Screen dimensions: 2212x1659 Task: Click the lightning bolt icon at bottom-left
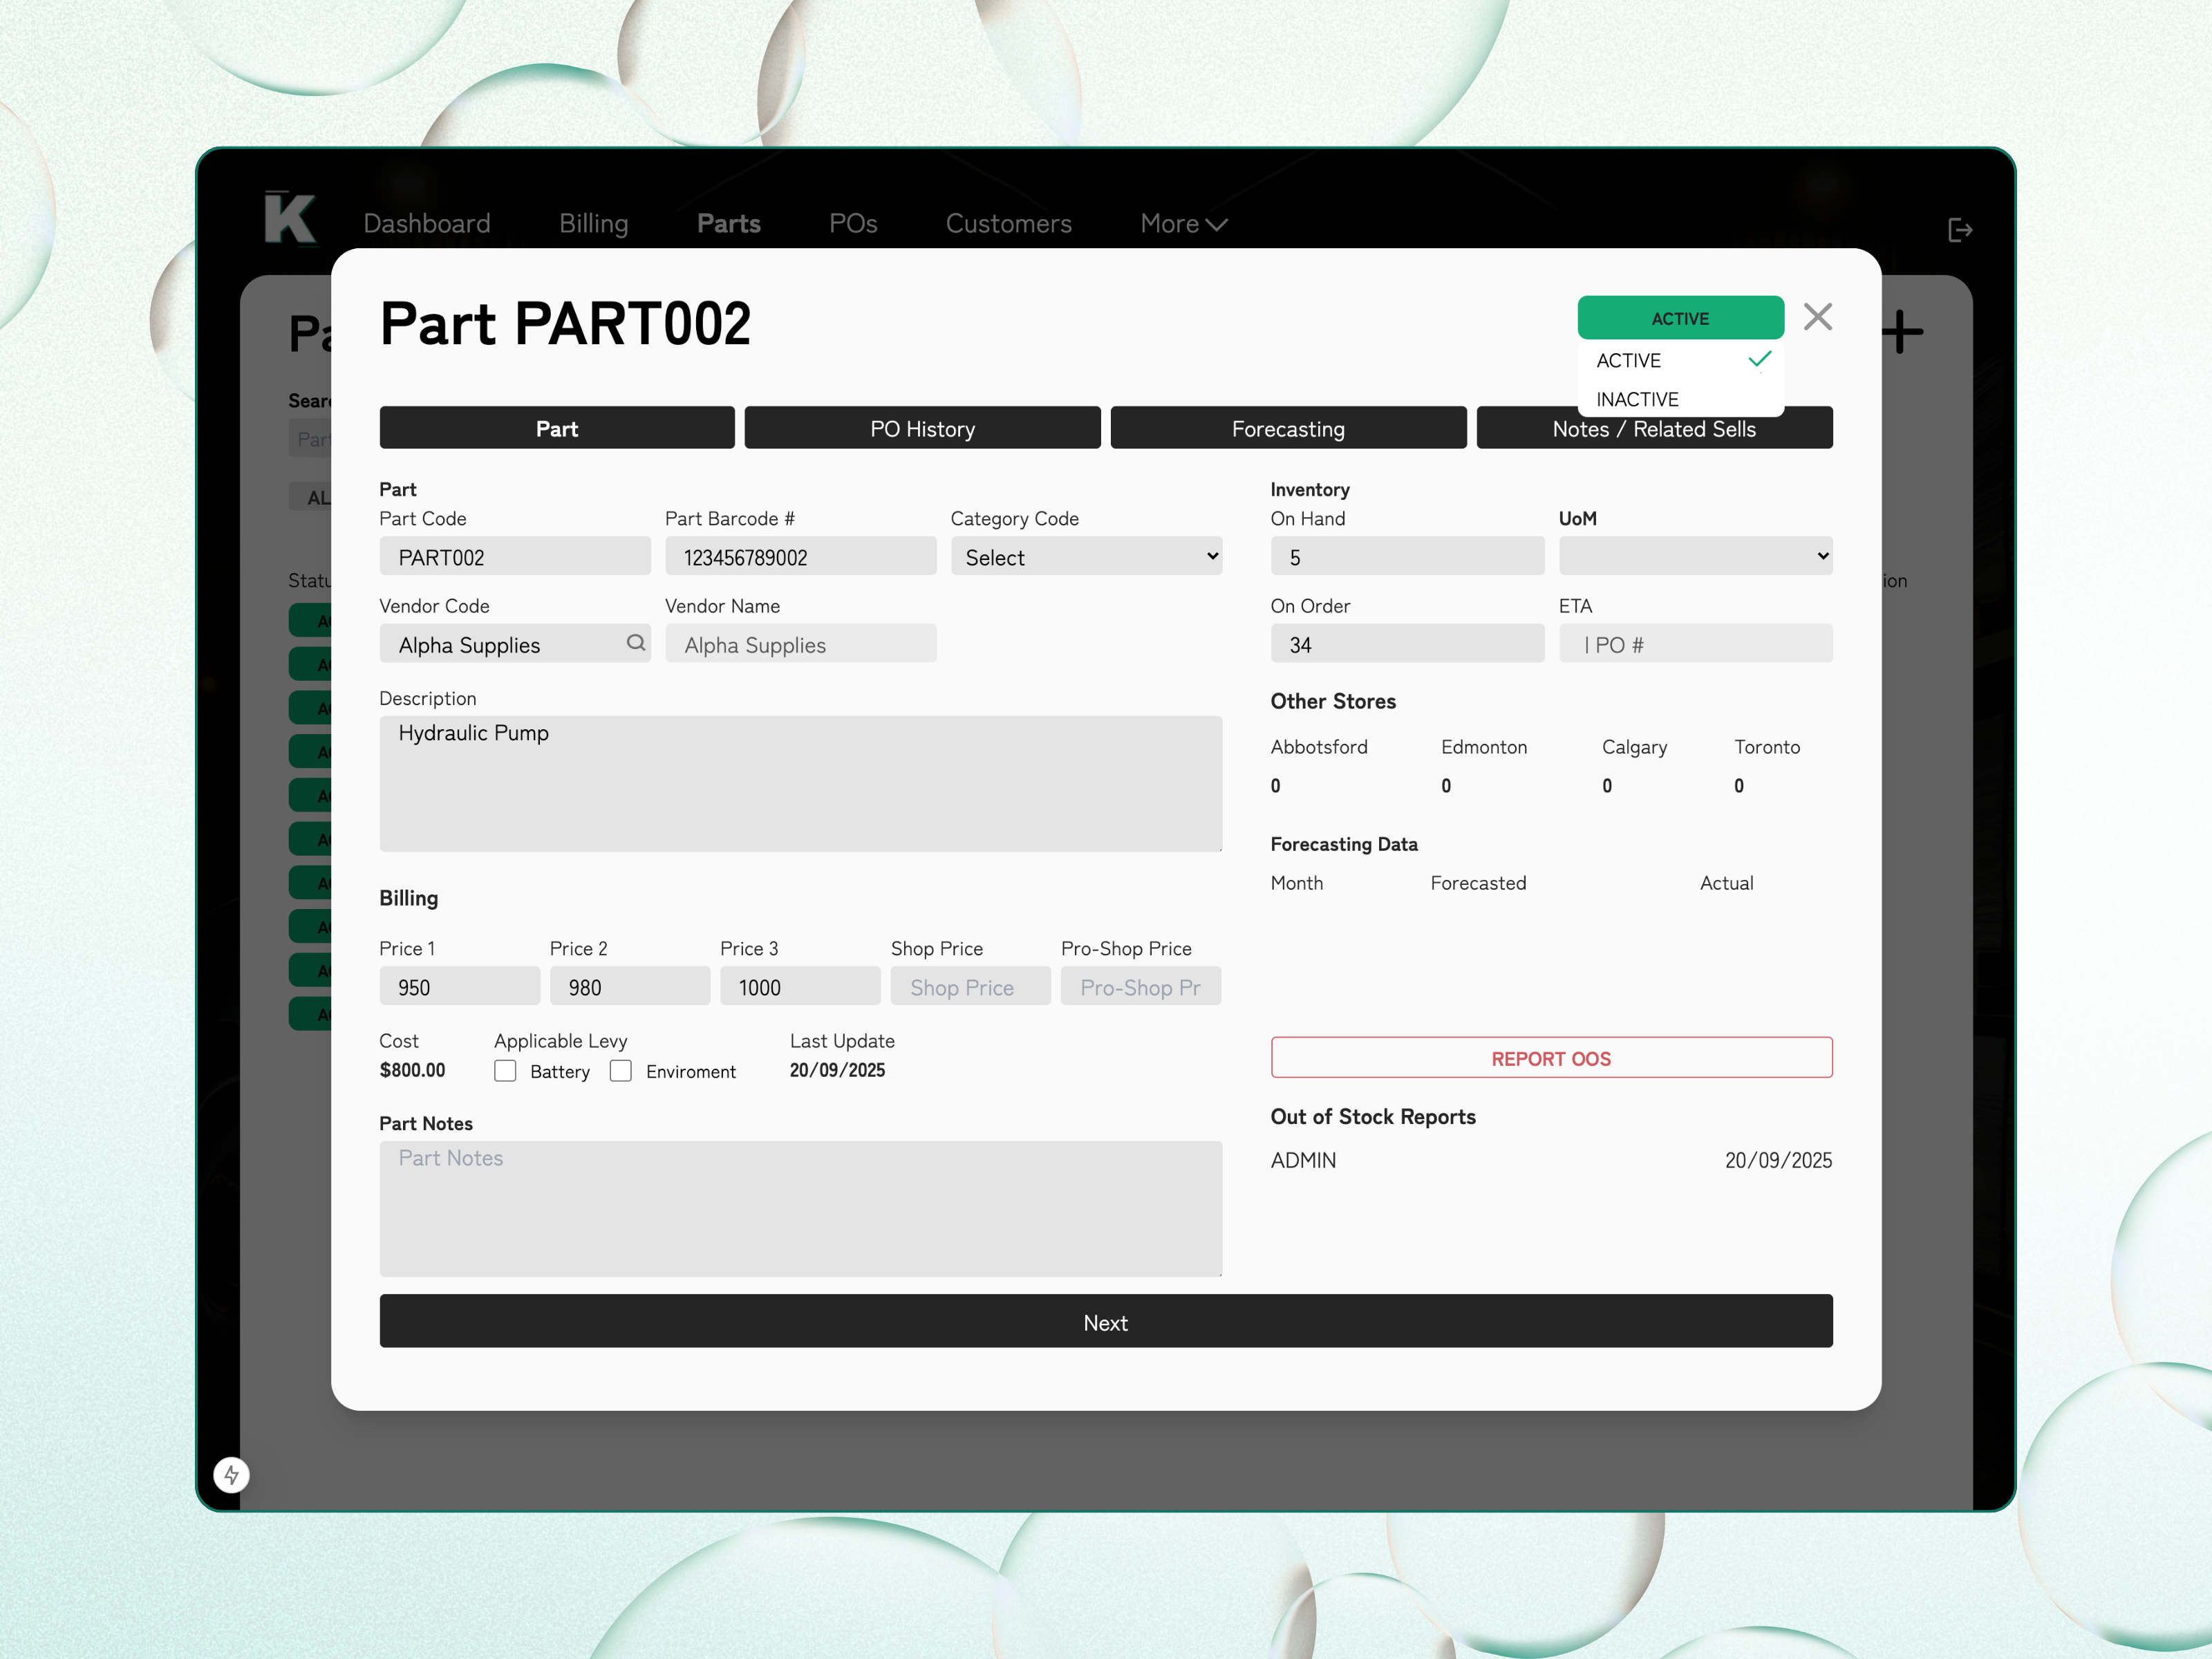point(231,1474)
